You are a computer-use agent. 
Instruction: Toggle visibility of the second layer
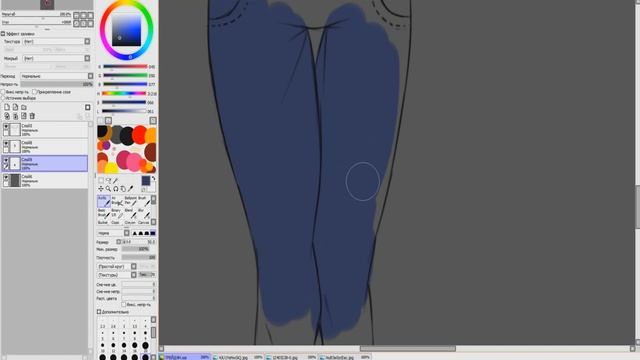6,144
